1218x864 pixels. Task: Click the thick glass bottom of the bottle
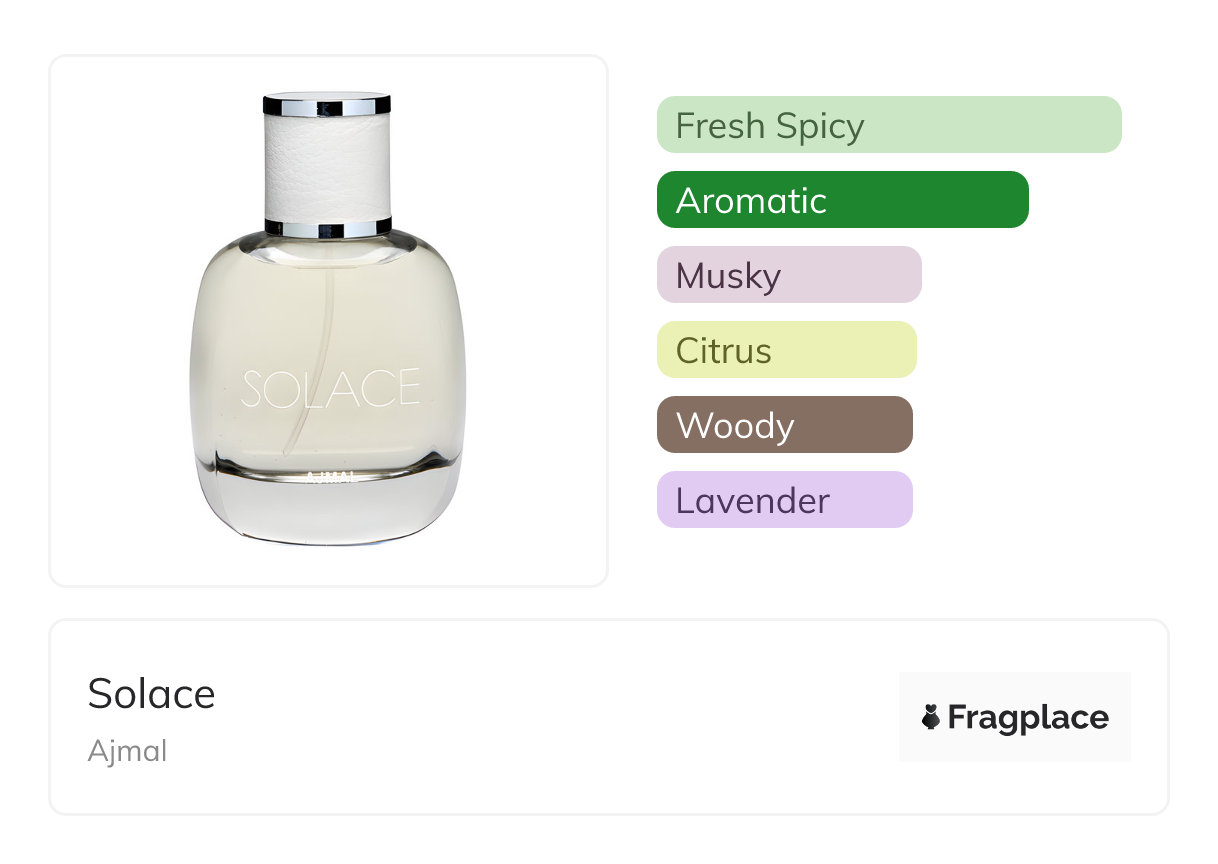tap(328, 510)
